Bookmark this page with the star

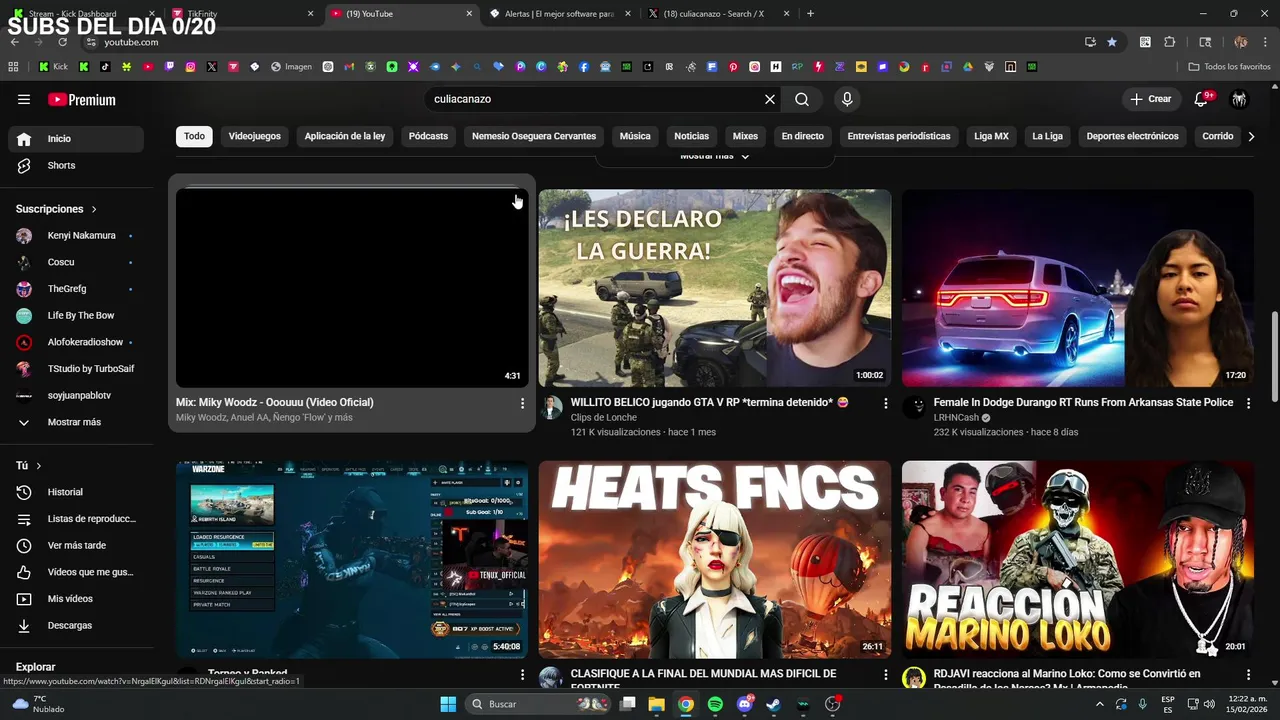point(1112,42)
